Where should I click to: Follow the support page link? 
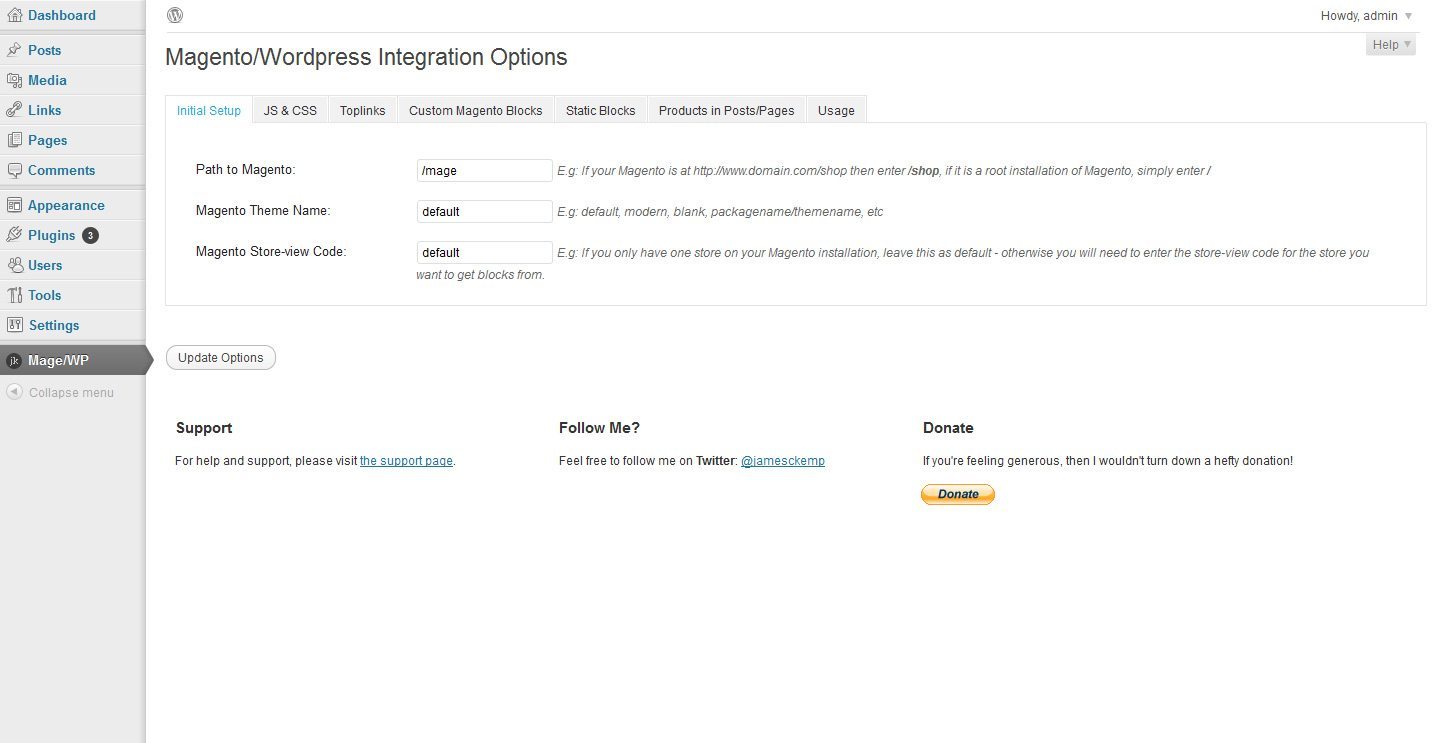[406, 461]
